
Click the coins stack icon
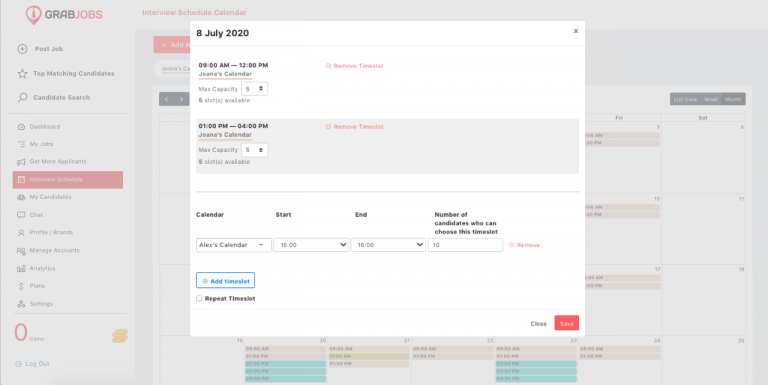120,336
